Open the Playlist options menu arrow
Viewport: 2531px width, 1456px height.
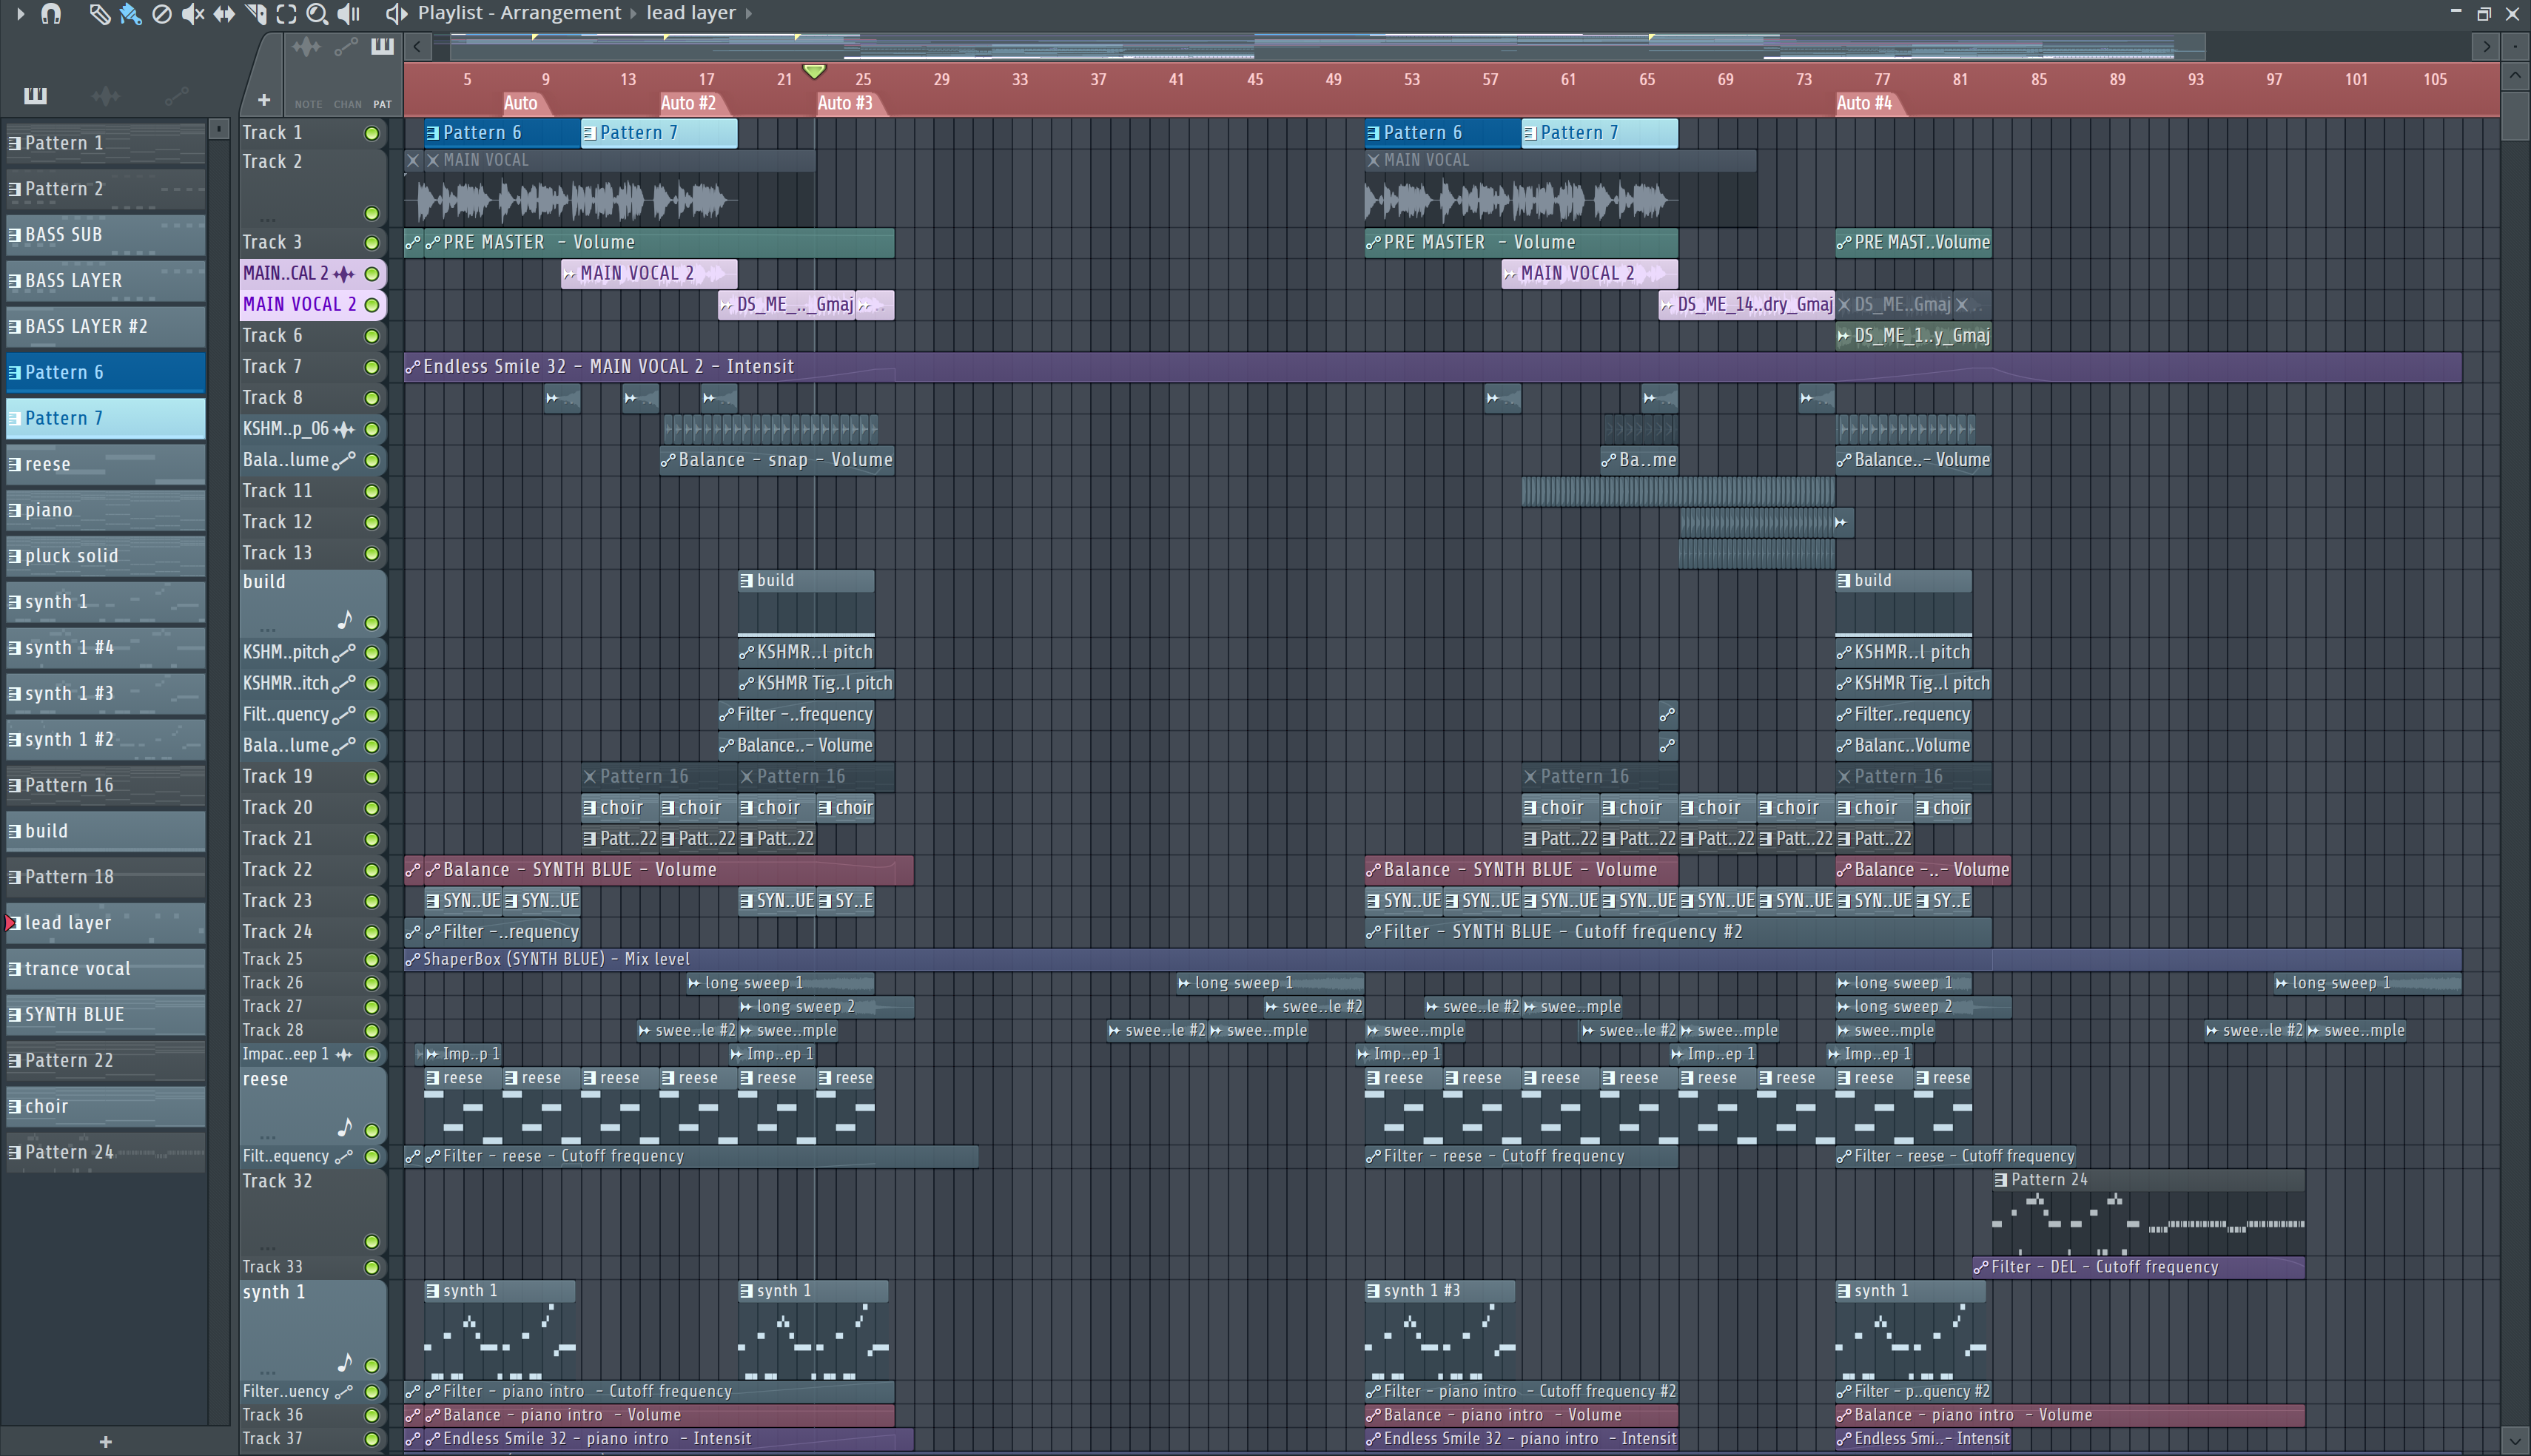tap(19, 13)
